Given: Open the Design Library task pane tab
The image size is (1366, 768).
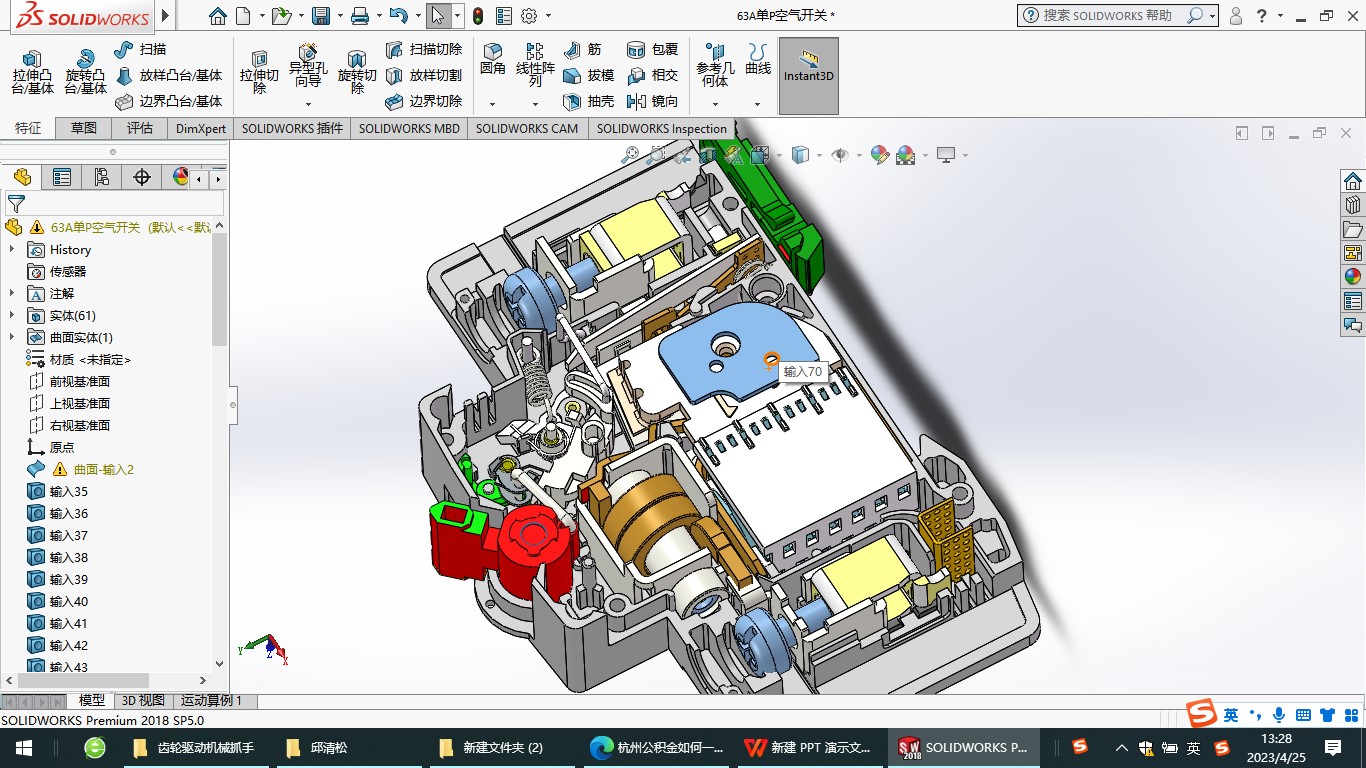Looking at the screenshot, I should (1353, 204).
